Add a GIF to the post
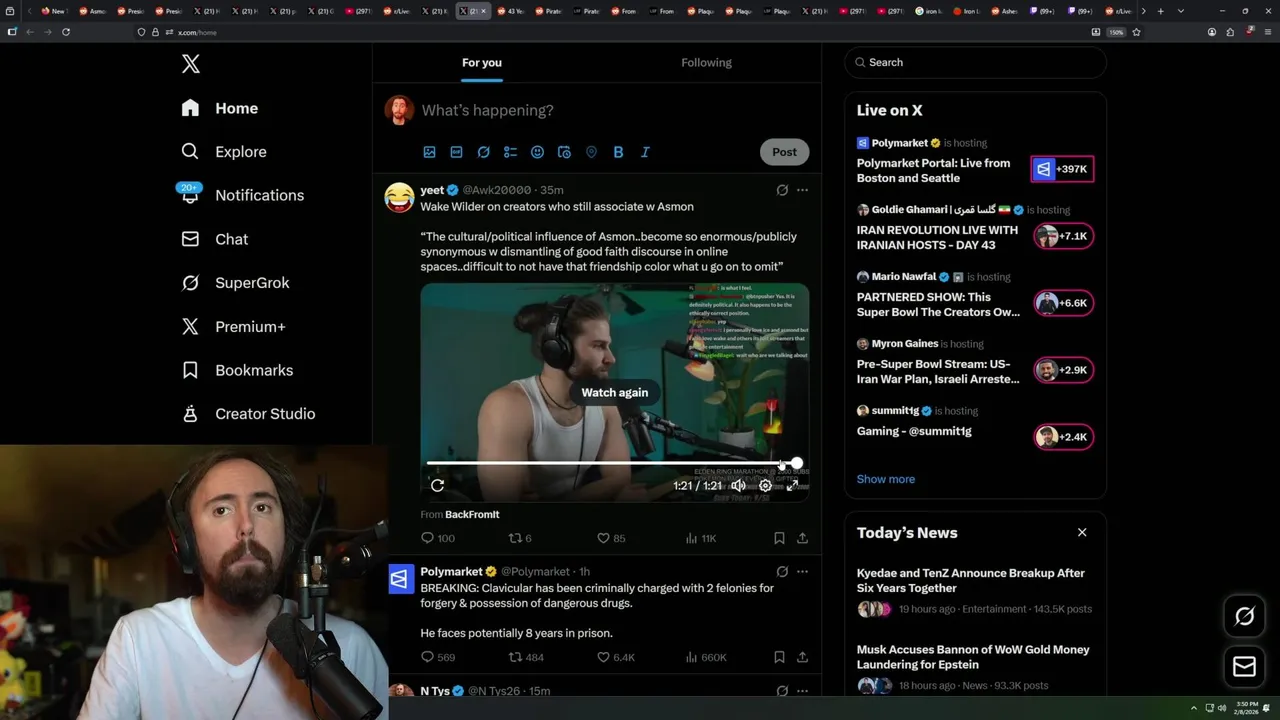This screenshot has height=720, width=1280. (456, 152)
